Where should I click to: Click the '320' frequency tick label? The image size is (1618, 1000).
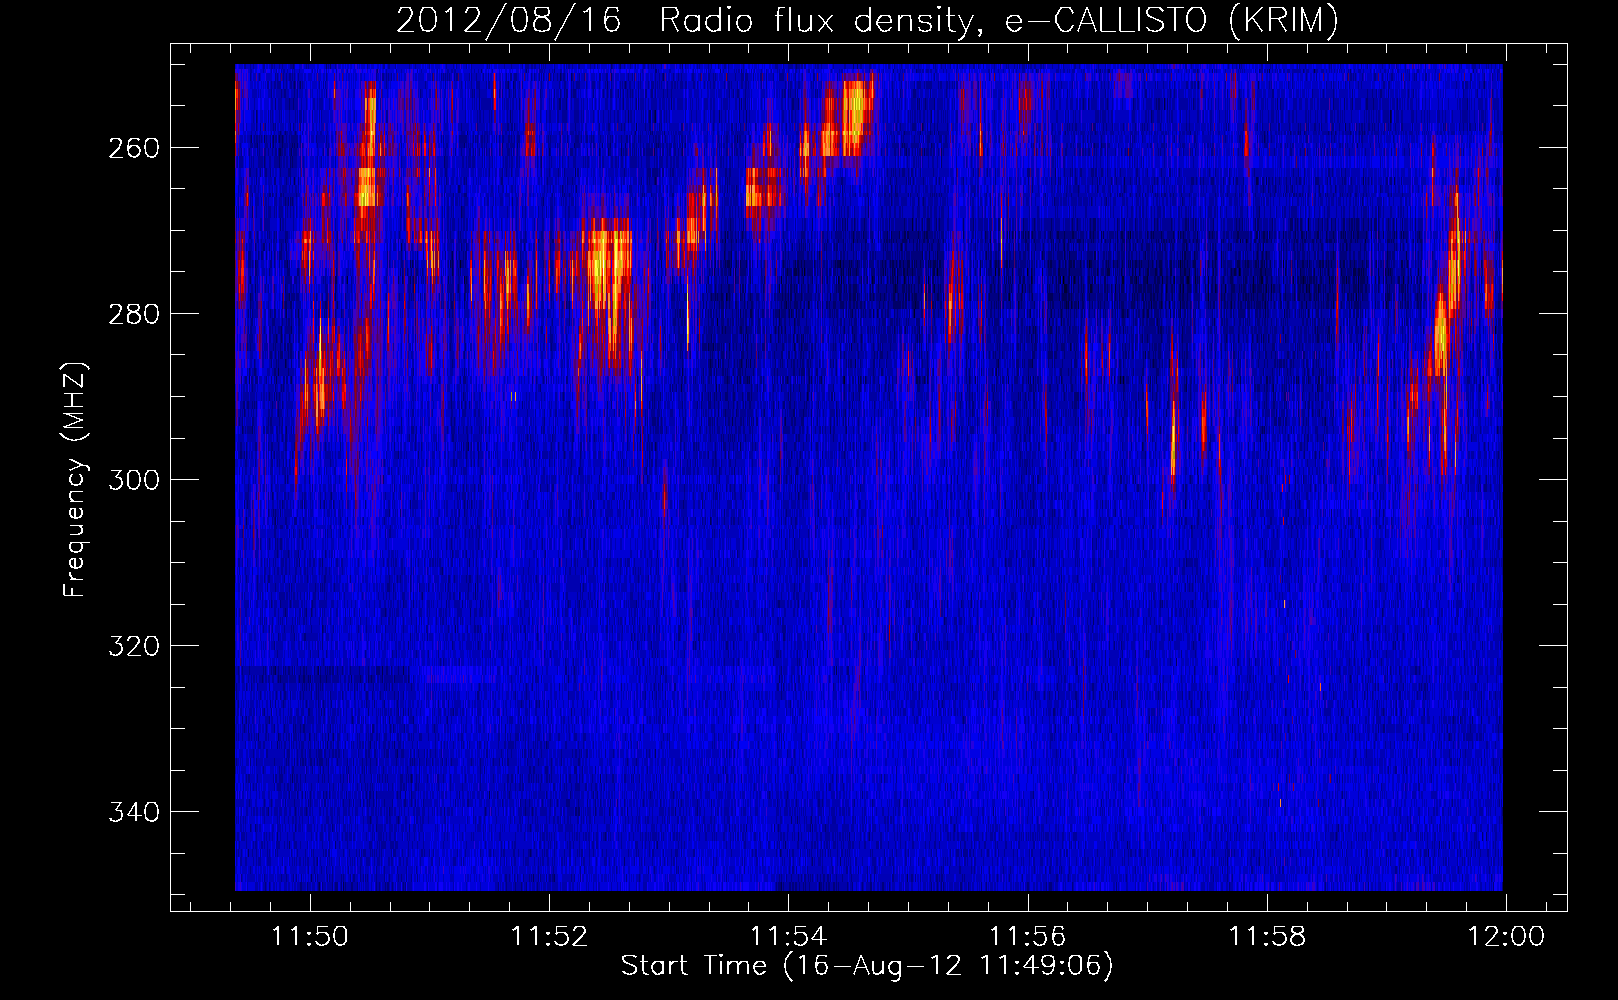coord(133,646)
